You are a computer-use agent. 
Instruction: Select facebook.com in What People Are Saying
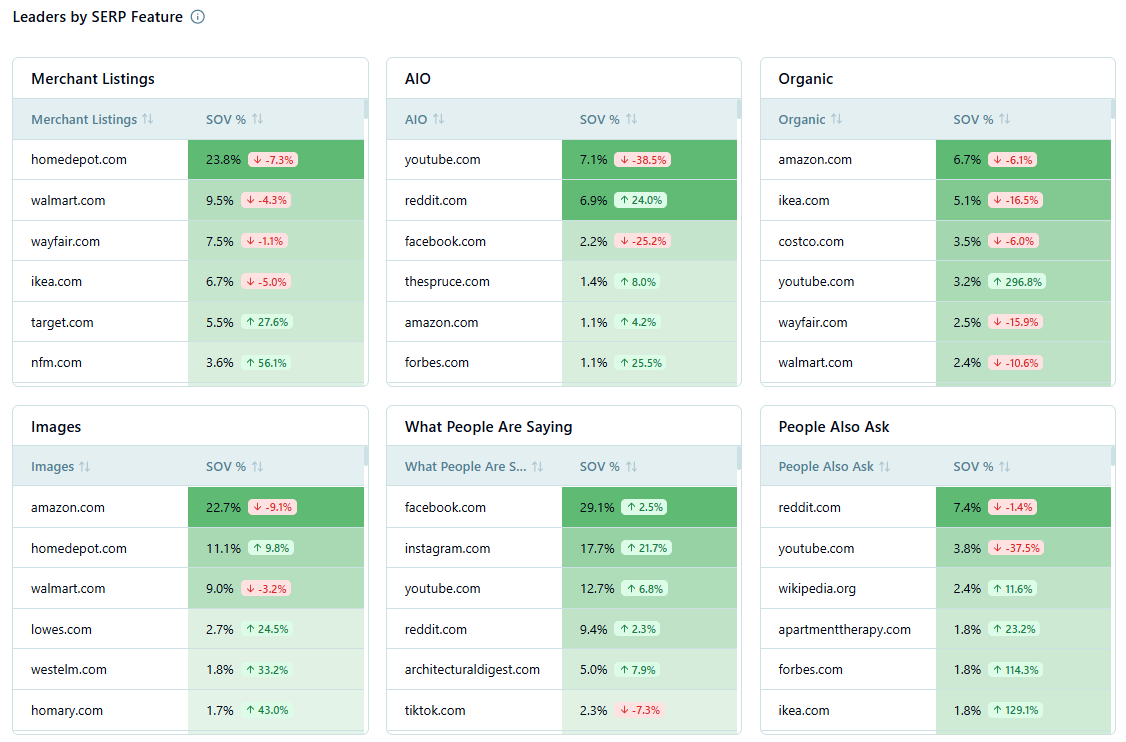(445, 507)
